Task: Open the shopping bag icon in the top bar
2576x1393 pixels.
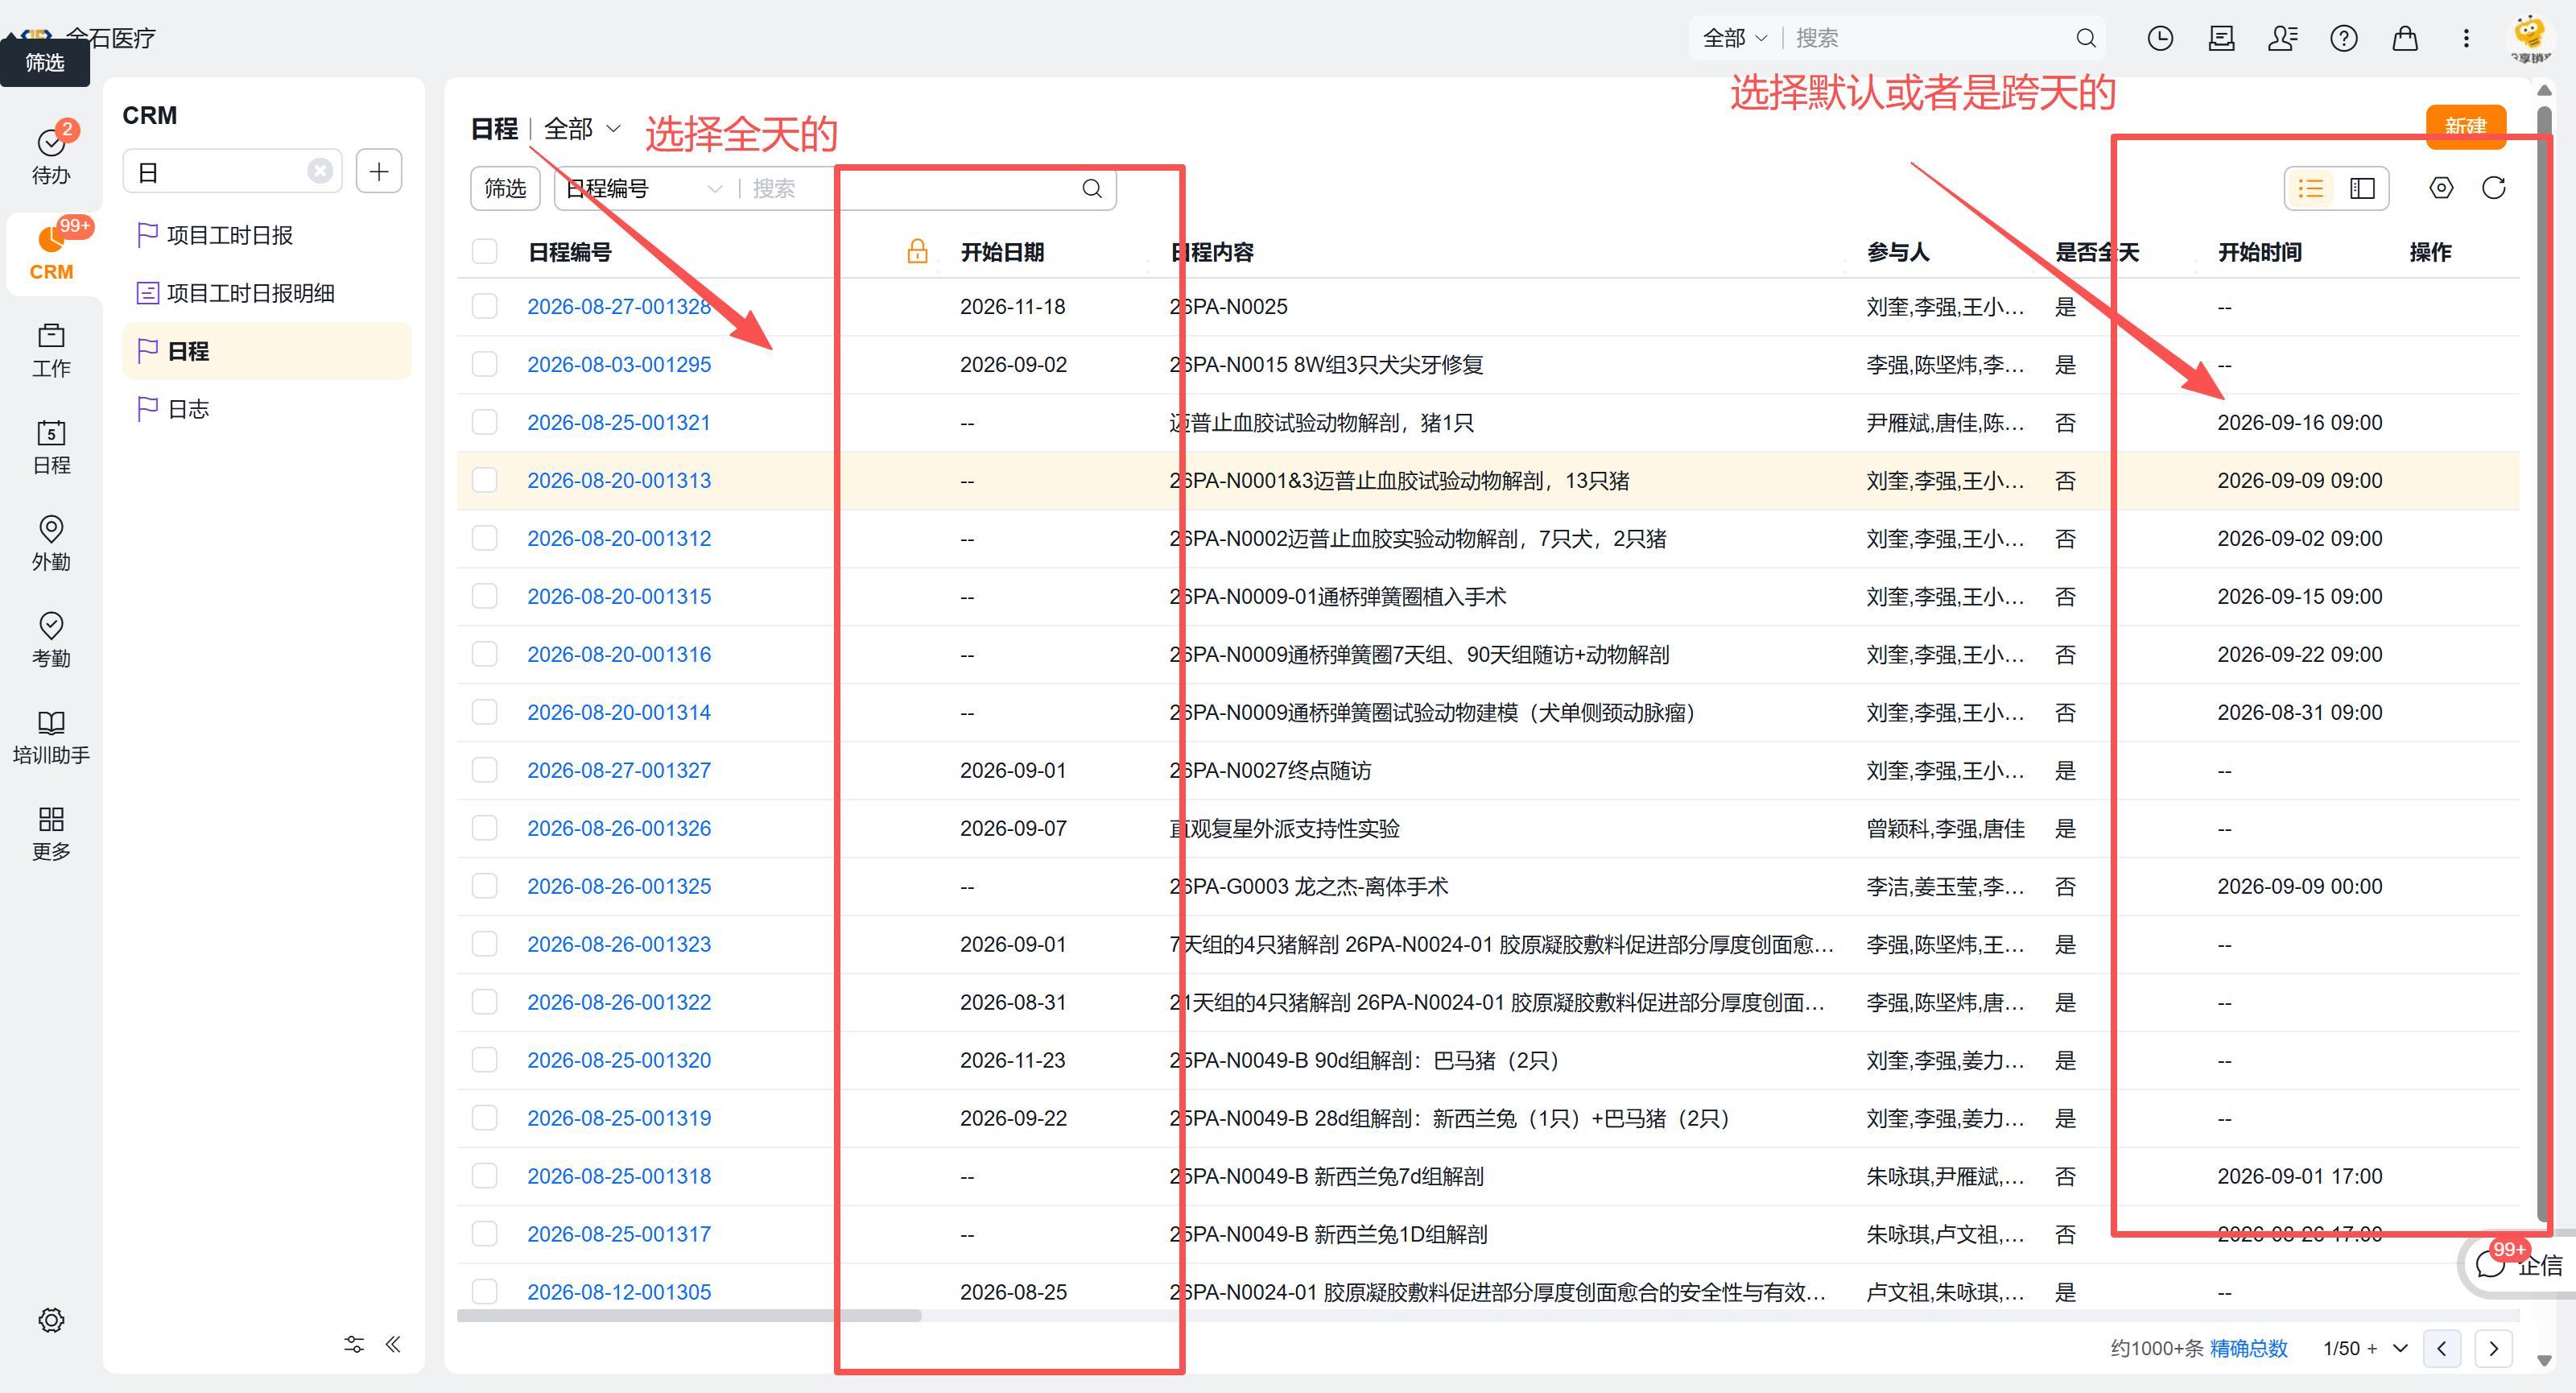Action: point(2405,38)
